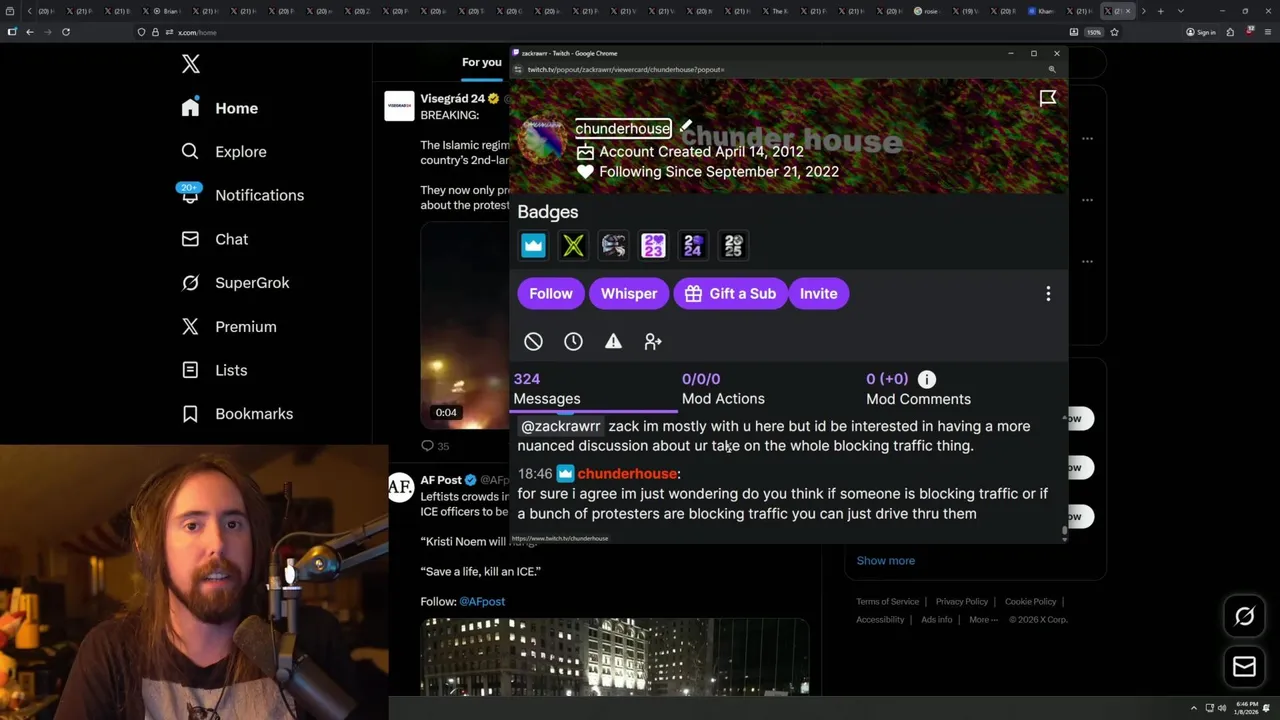Click chunderhouse name in the 18:46 message
The height and width of the screenshot is (720, 1280).
pos(627,473)
